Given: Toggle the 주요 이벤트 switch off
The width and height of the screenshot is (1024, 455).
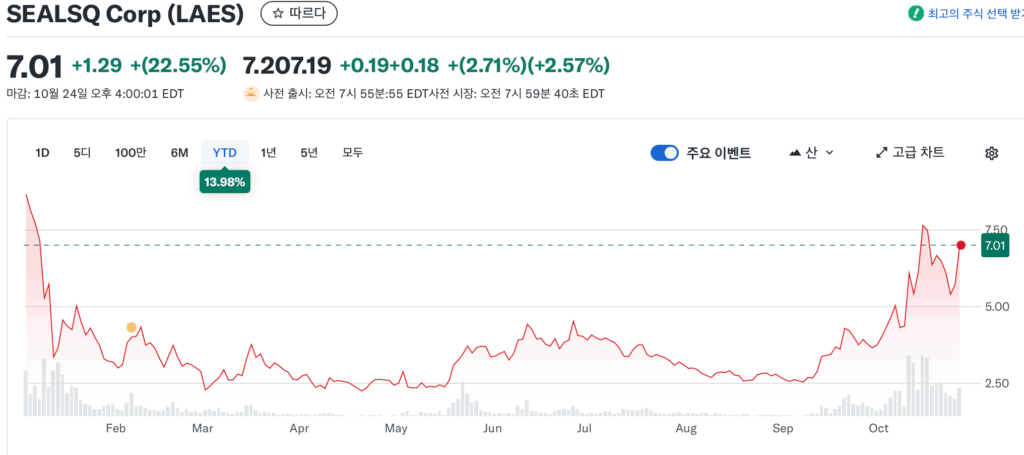Looking at the screenshot, I should click(664, 153).
